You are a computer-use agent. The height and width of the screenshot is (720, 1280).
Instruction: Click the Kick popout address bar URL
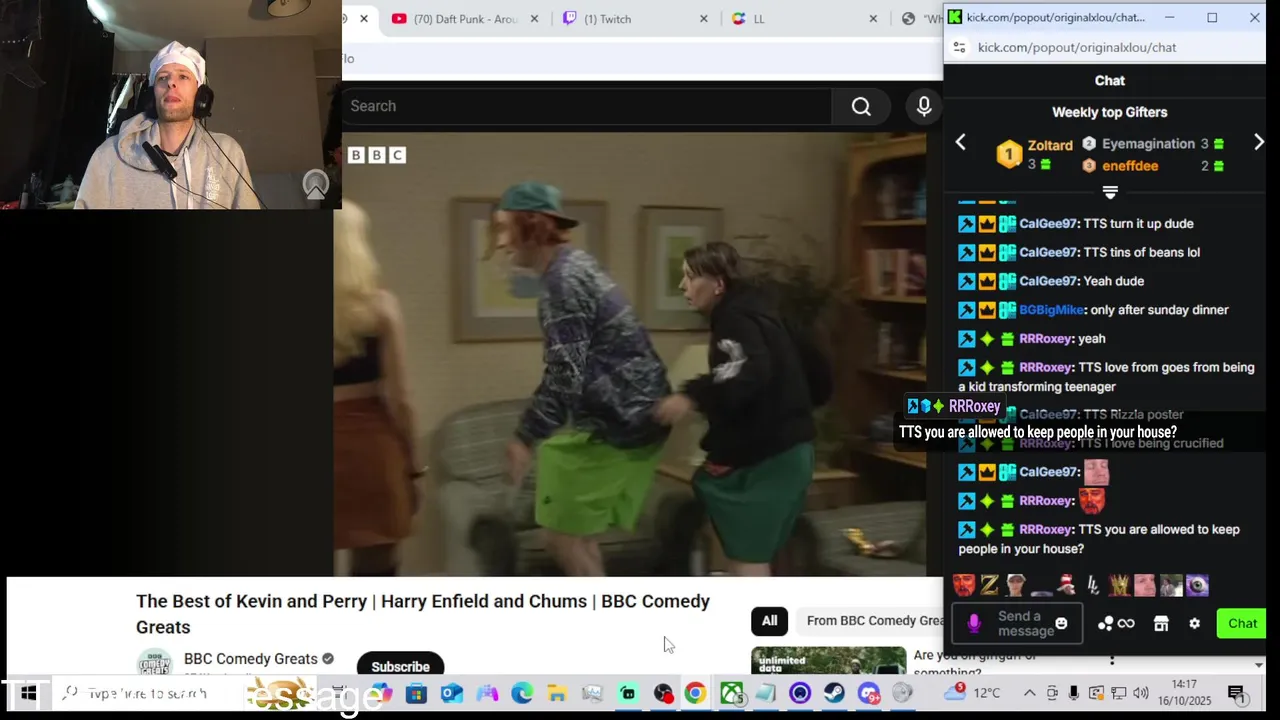click(1077, 47)
